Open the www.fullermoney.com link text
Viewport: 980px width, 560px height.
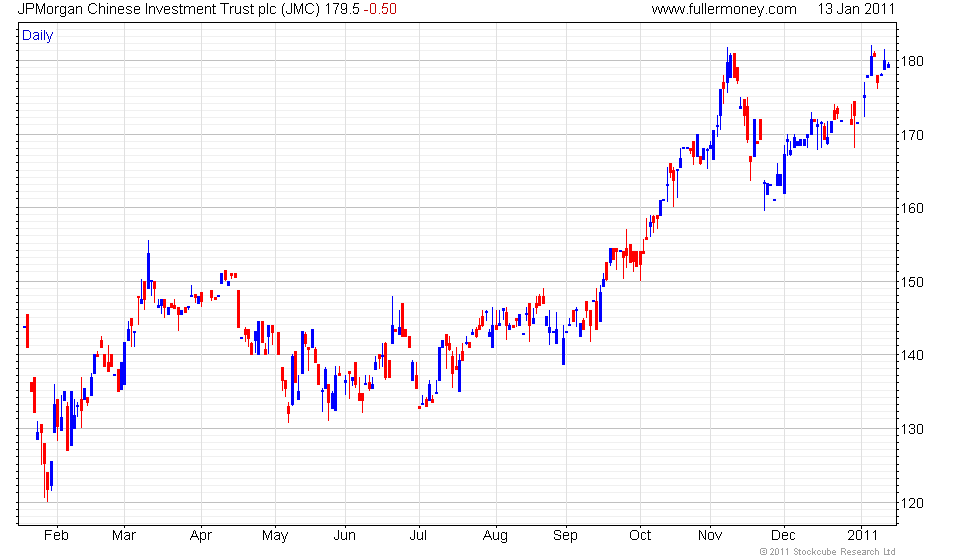(x=724, y=9)
